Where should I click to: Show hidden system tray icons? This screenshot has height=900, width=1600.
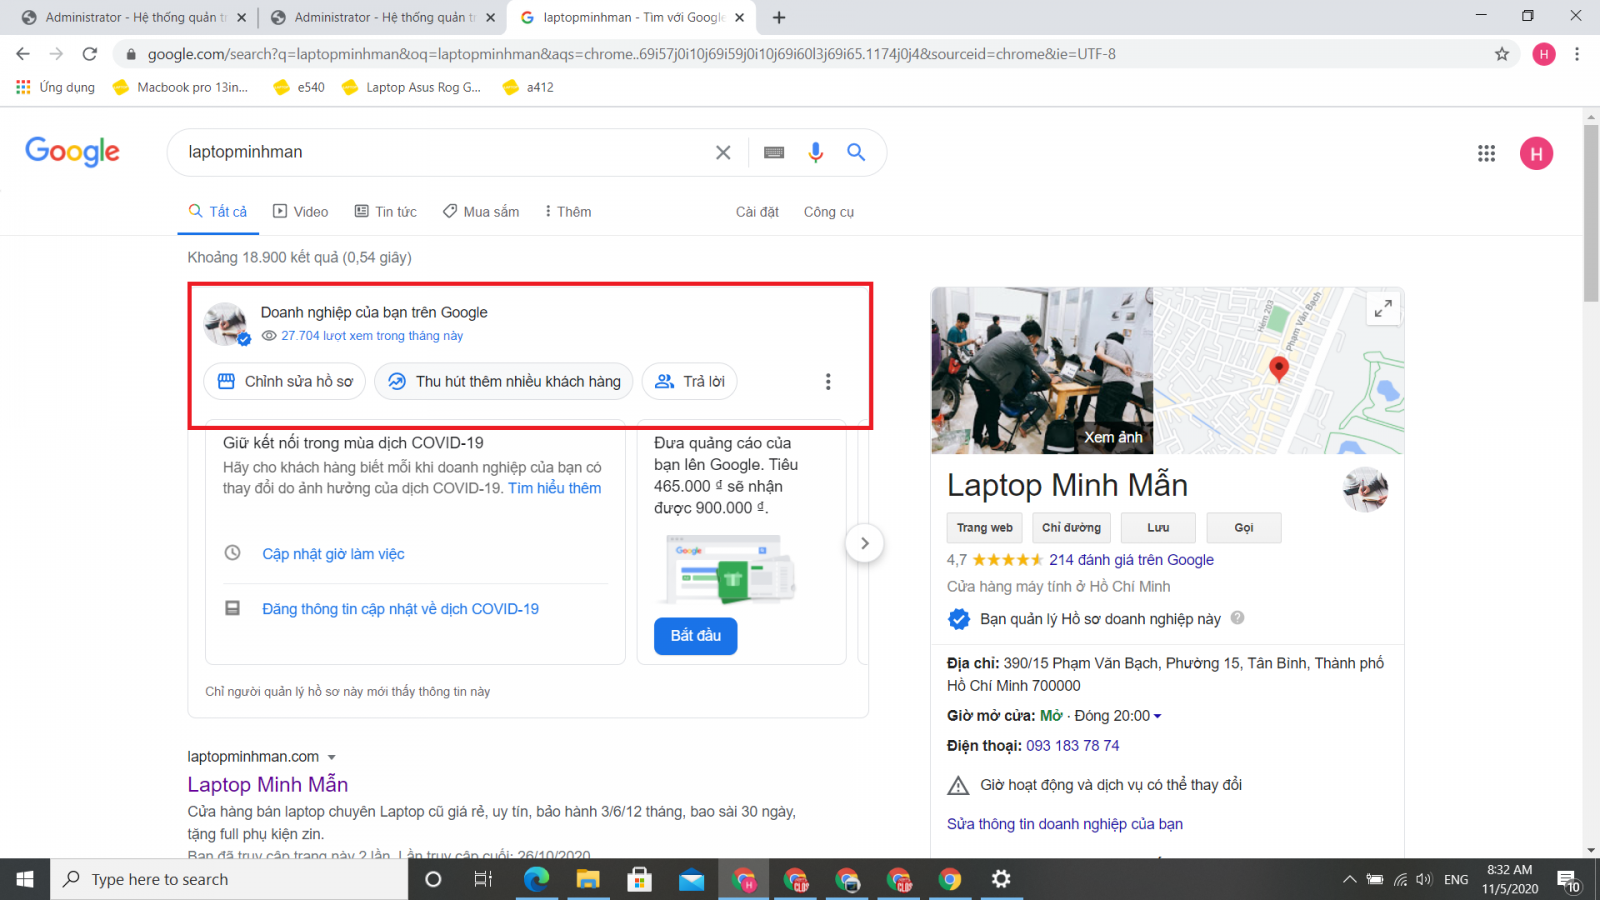1349,879
